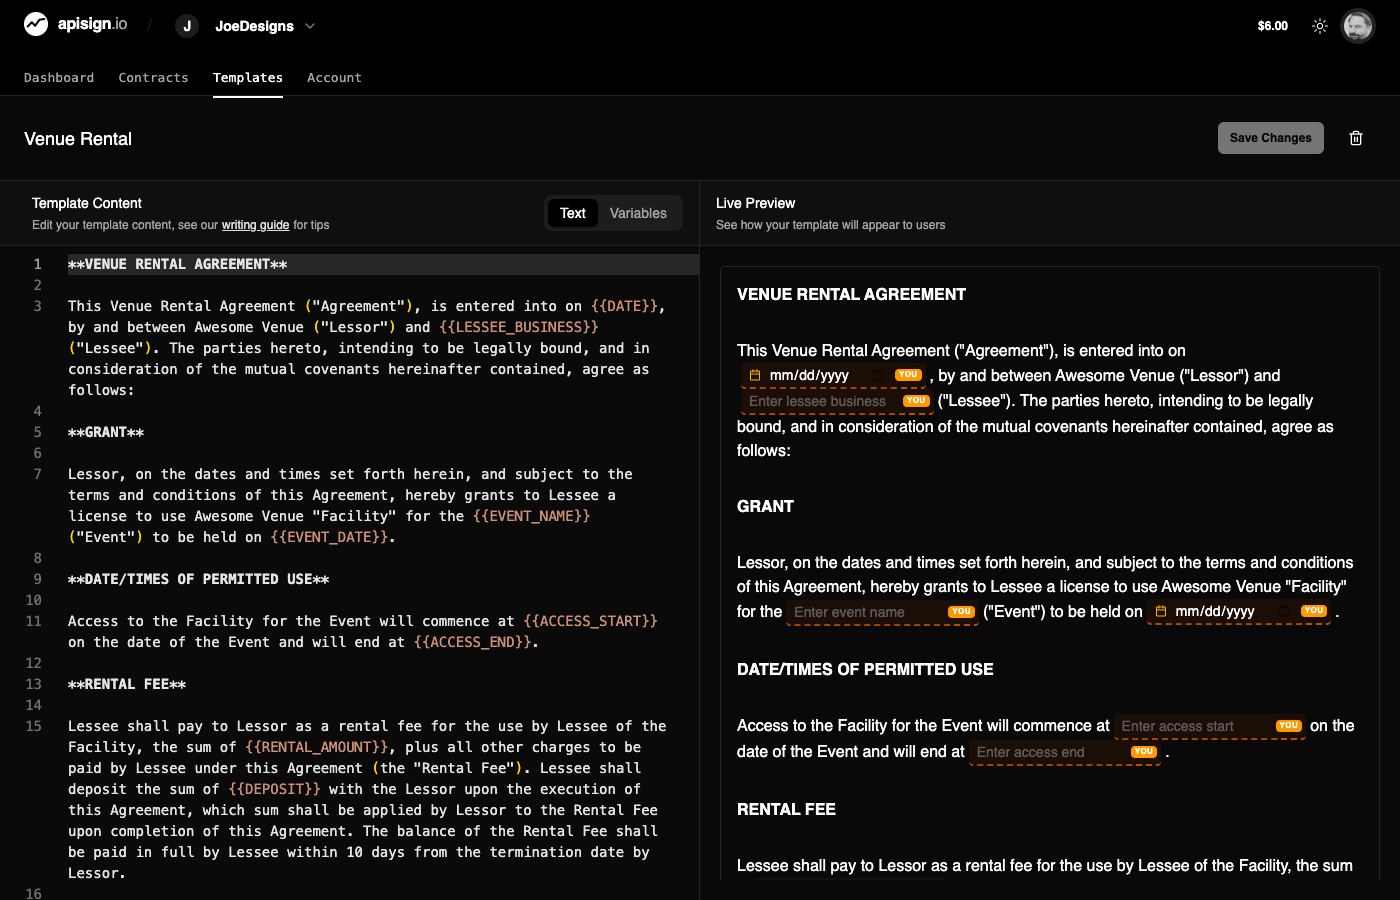Open the user profile avatar

click(x=1357, y=26)
